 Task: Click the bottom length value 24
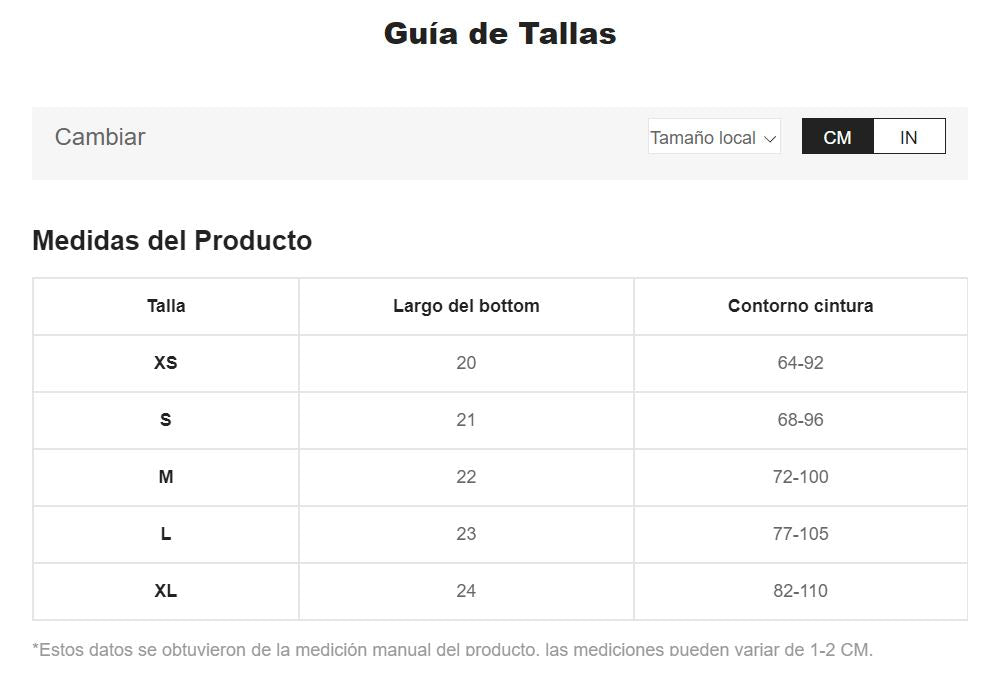pyautogui.click(x=466, y=591)
